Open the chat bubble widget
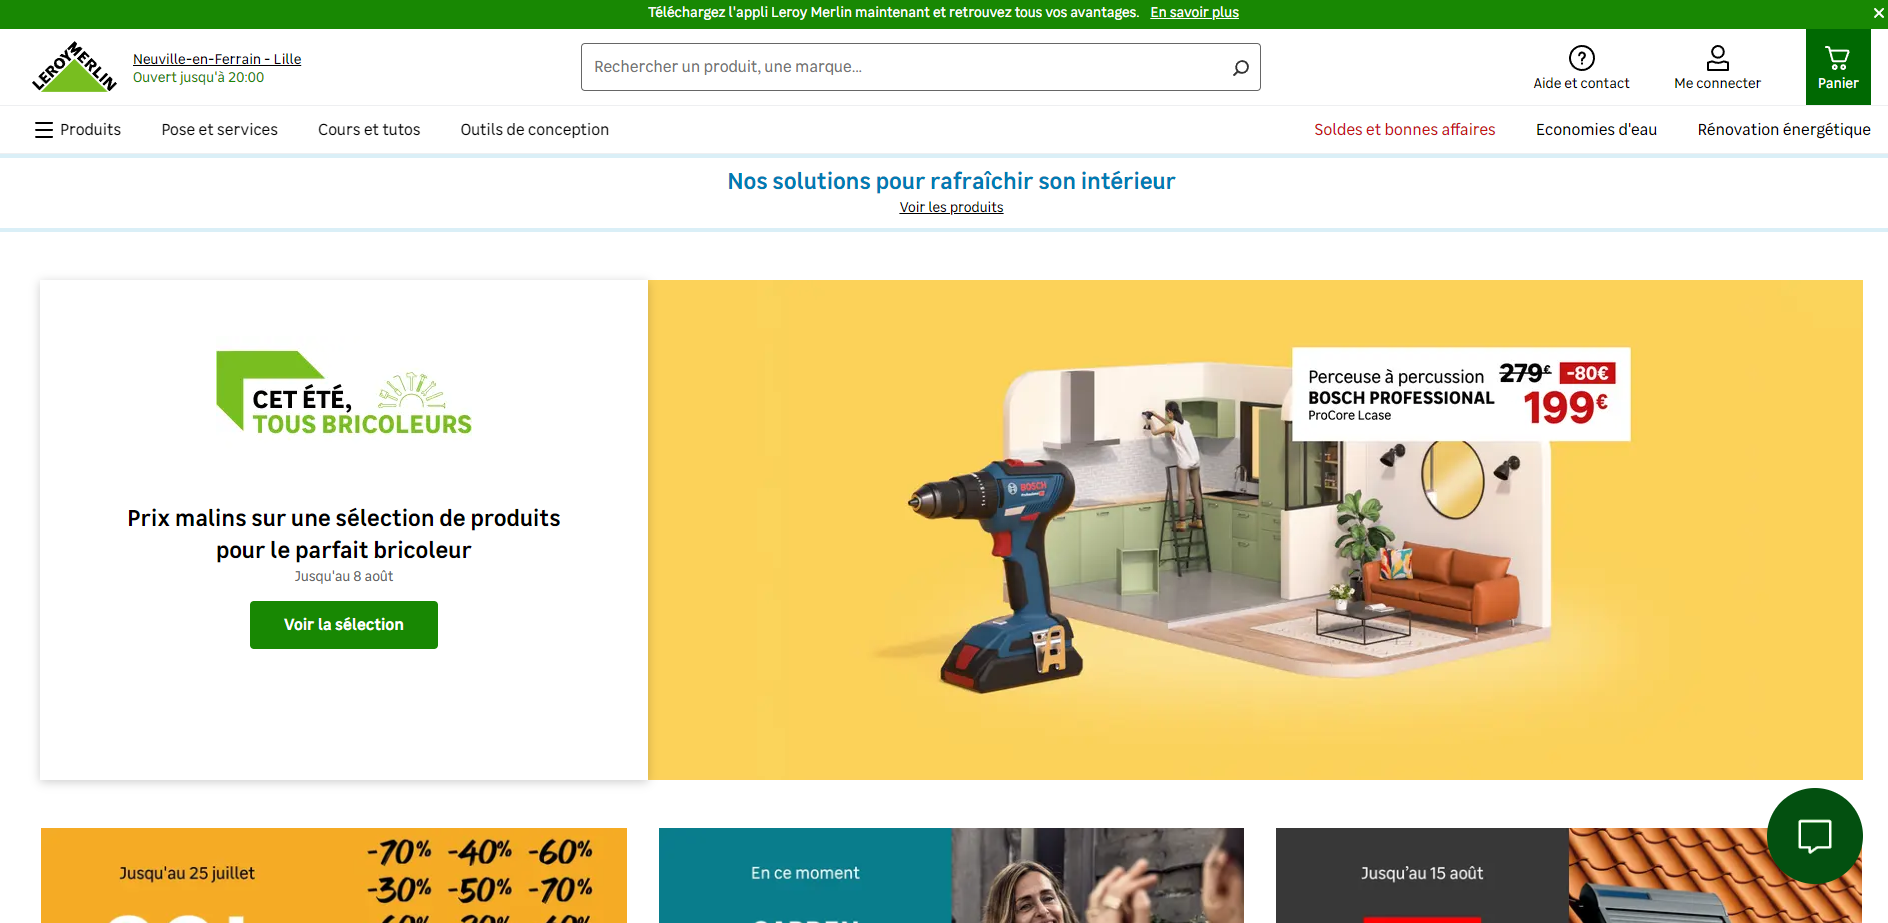The width and height of the screenshot is (1888, 923). coord(1814,835)
